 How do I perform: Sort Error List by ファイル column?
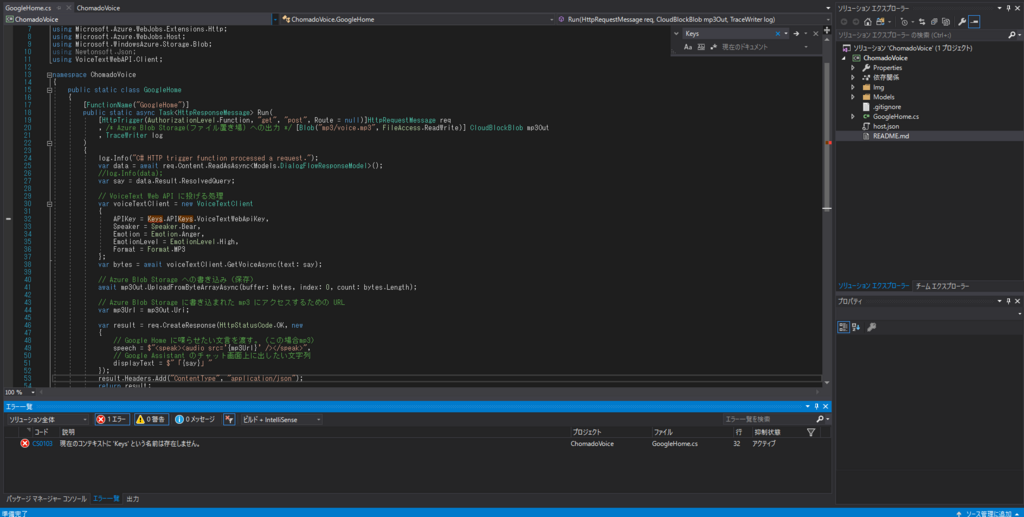tap(663, 432)
